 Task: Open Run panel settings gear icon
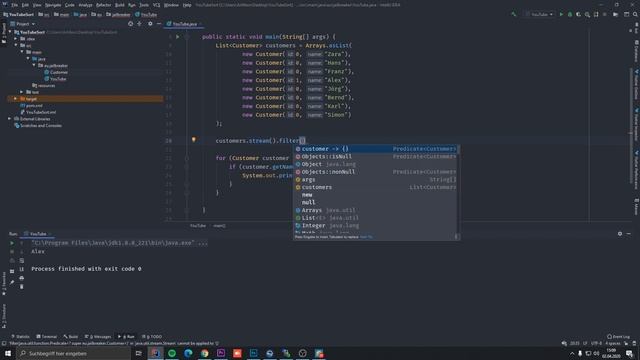[620, 233]
